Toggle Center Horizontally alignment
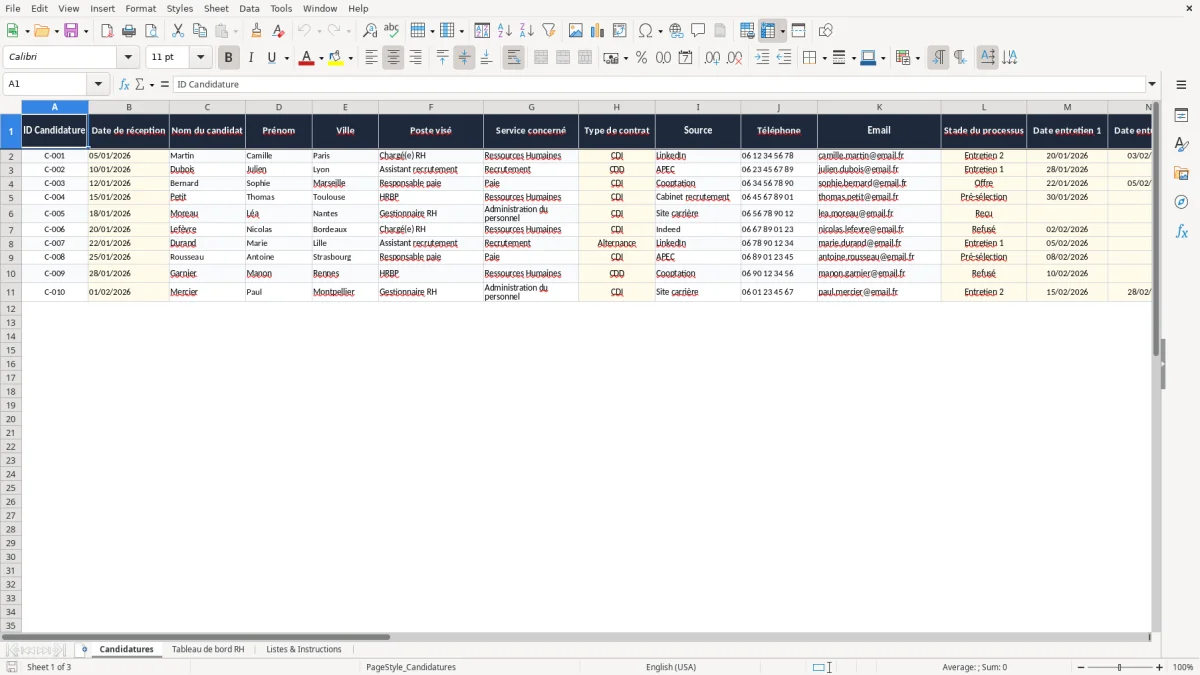 coord(393,58)
